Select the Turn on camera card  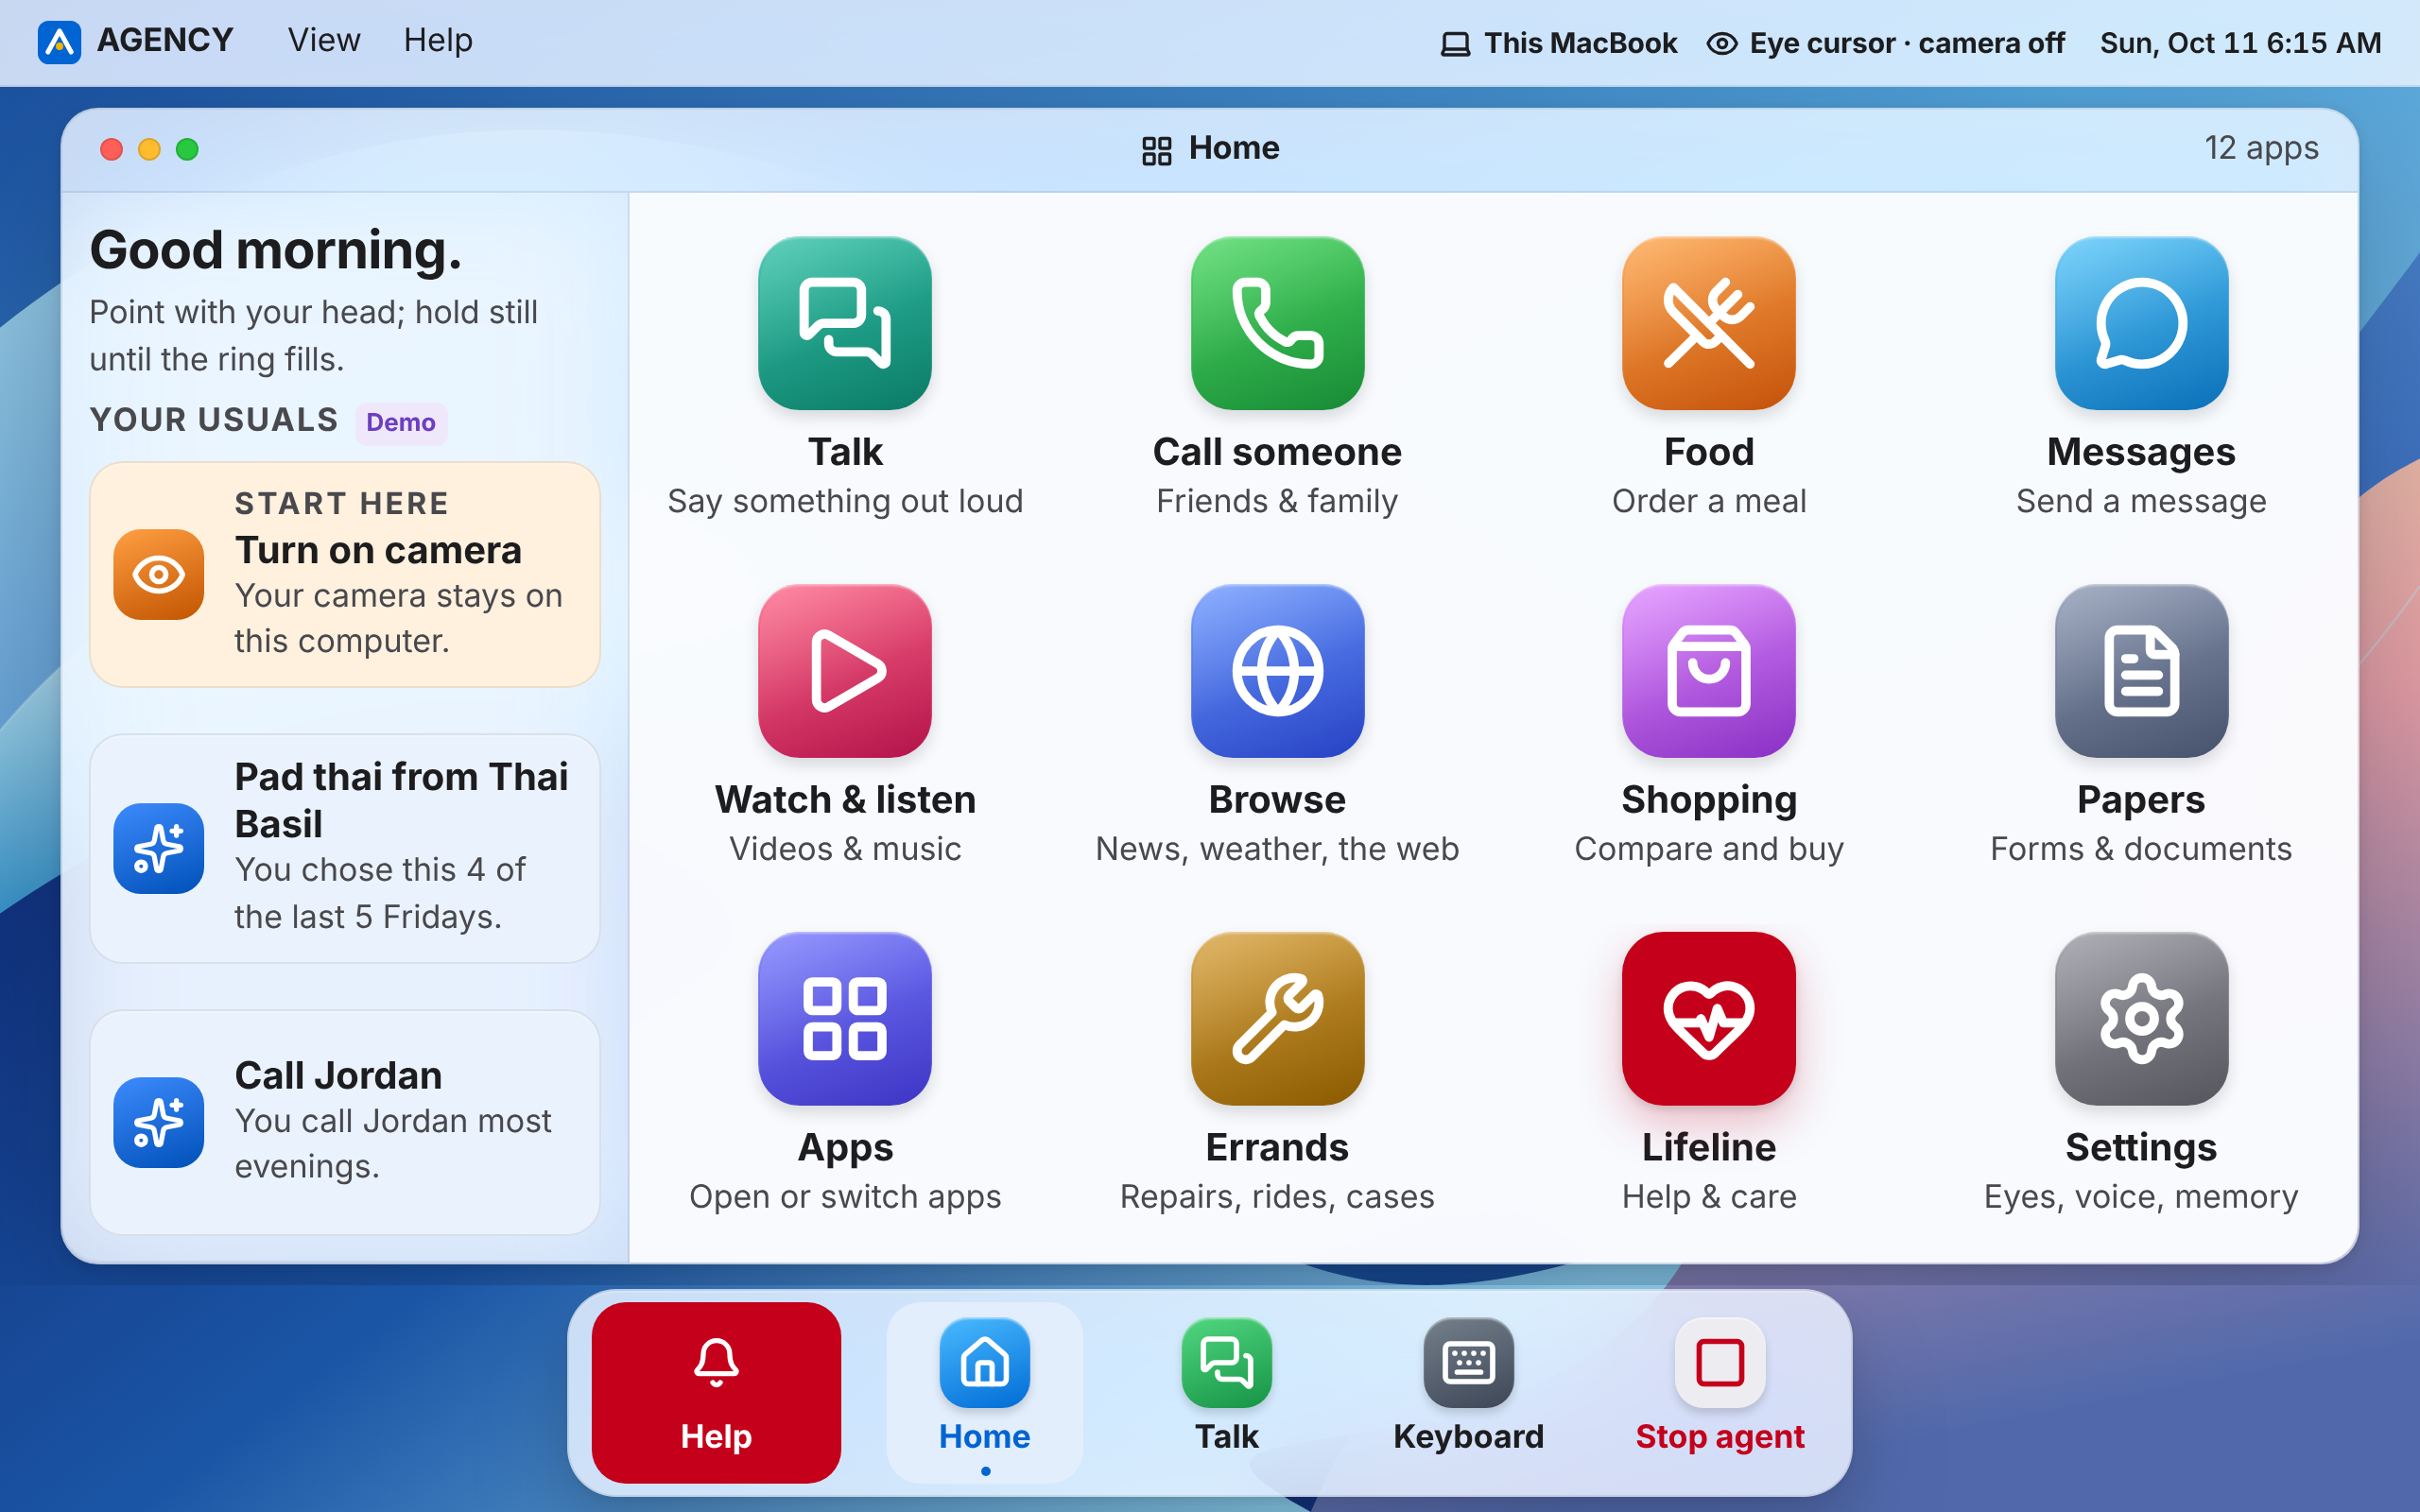[x=345, y=574]
